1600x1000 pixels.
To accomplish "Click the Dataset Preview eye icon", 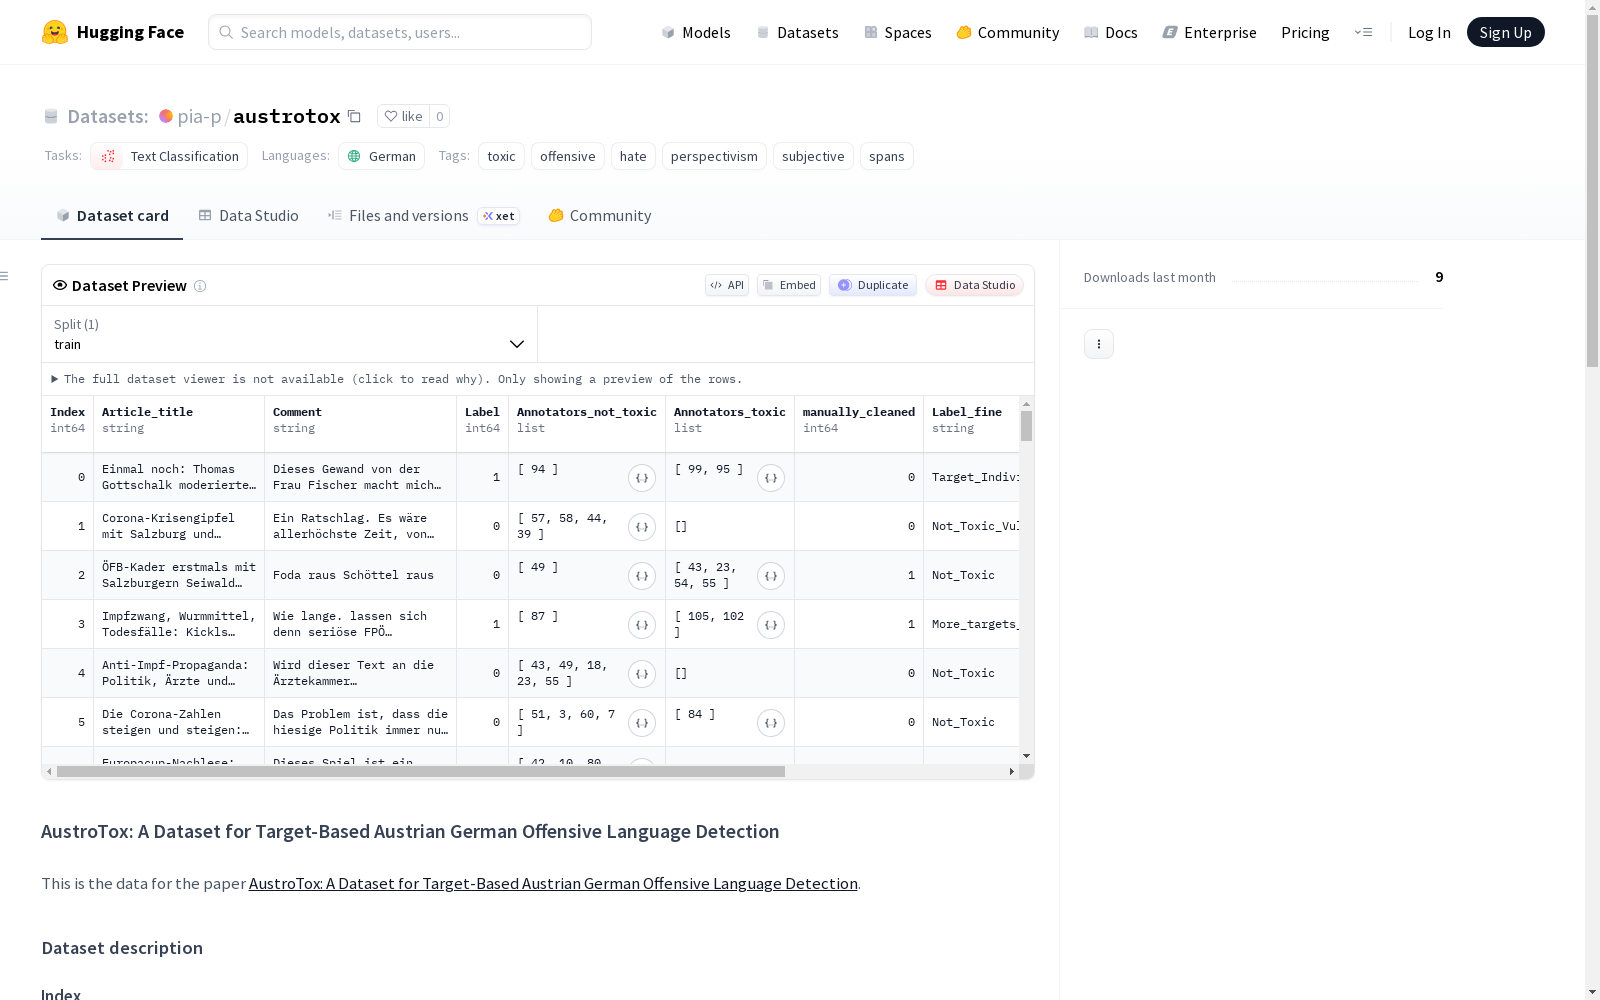I will coord(60,285).
